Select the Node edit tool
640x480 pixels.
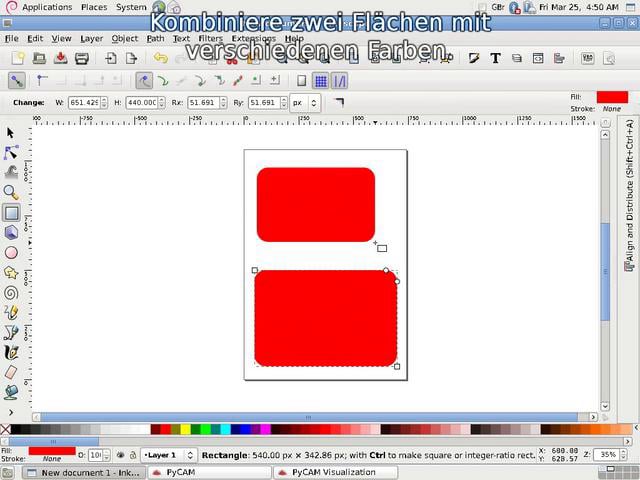(x=11, y=153)
